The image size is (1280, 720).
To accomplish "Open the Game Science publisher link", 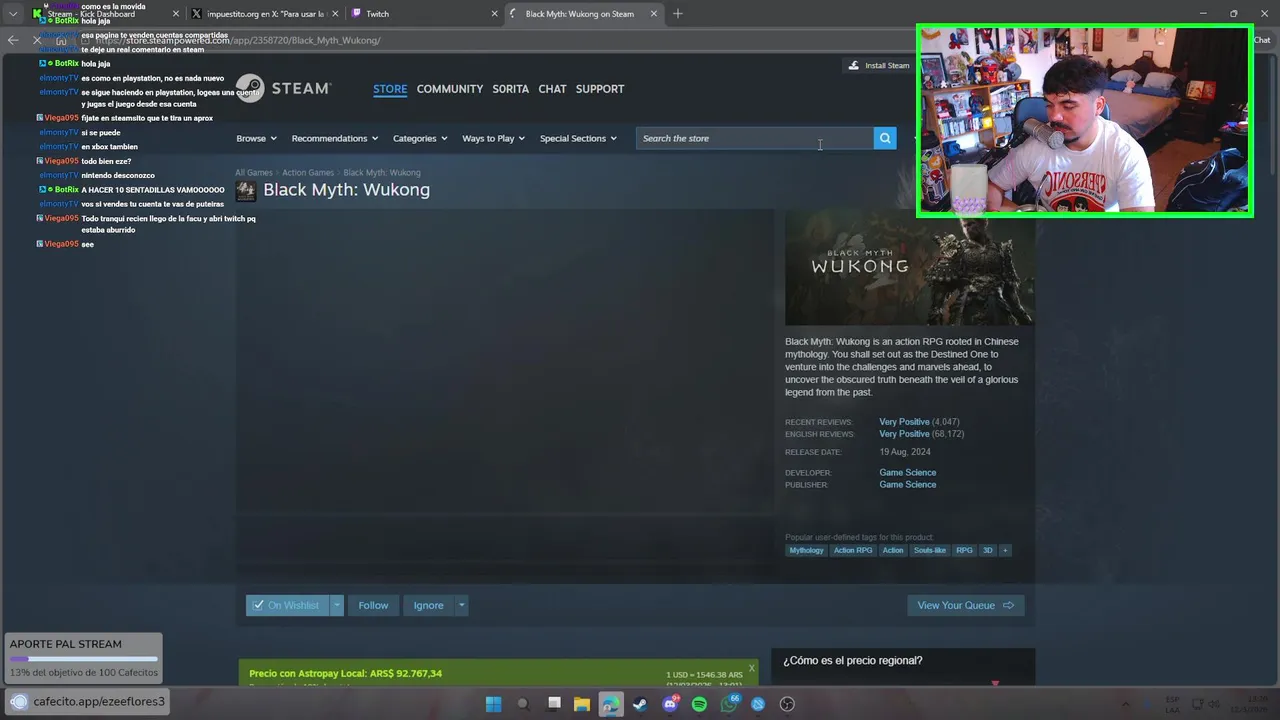I will [x=908, y=484].
